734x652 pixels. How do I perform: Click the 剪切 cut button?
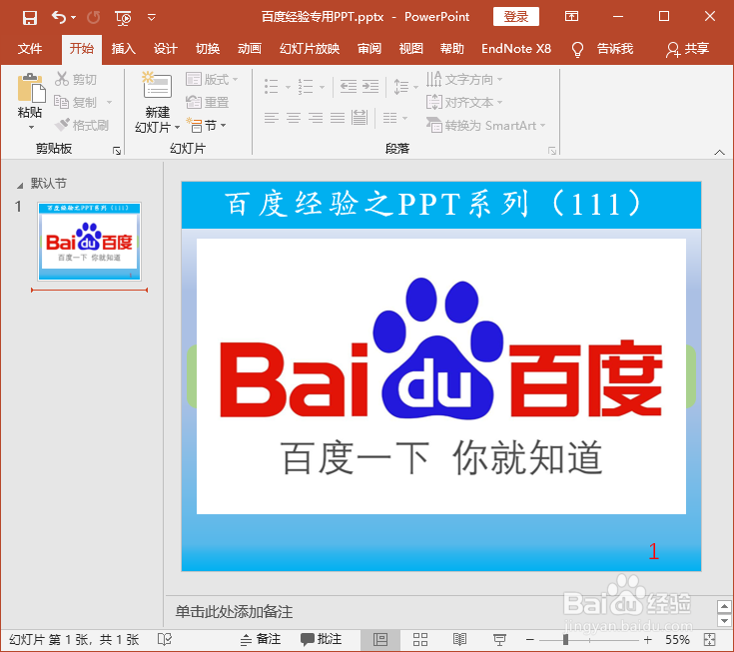76,79
